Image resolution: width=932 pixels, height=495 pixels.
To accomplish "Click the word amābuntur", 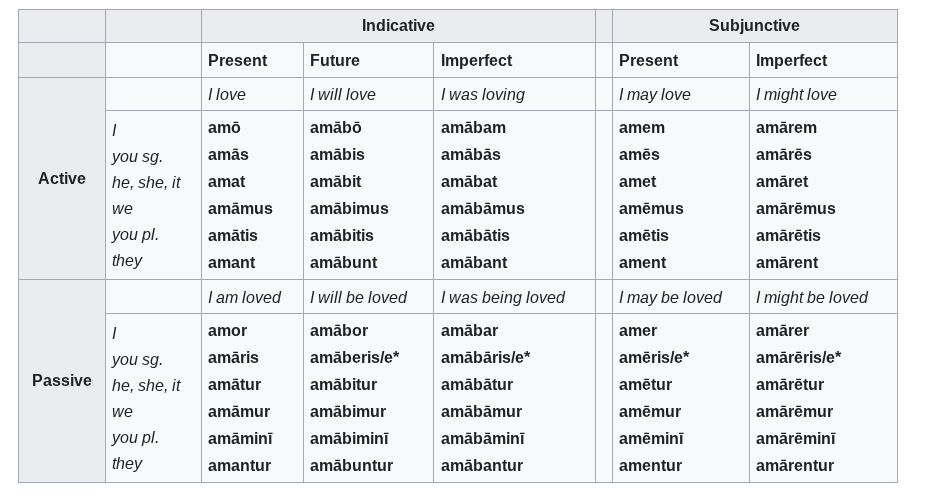I will [x=351, y=466].
